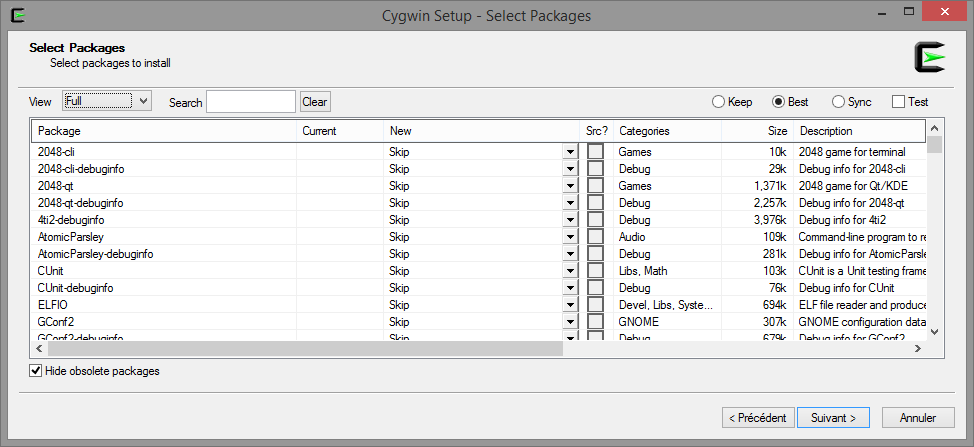Open New version dropdown for 2048-cli
Image resolution: width=974 pixels, height=447 pixels.
(570, 151)
